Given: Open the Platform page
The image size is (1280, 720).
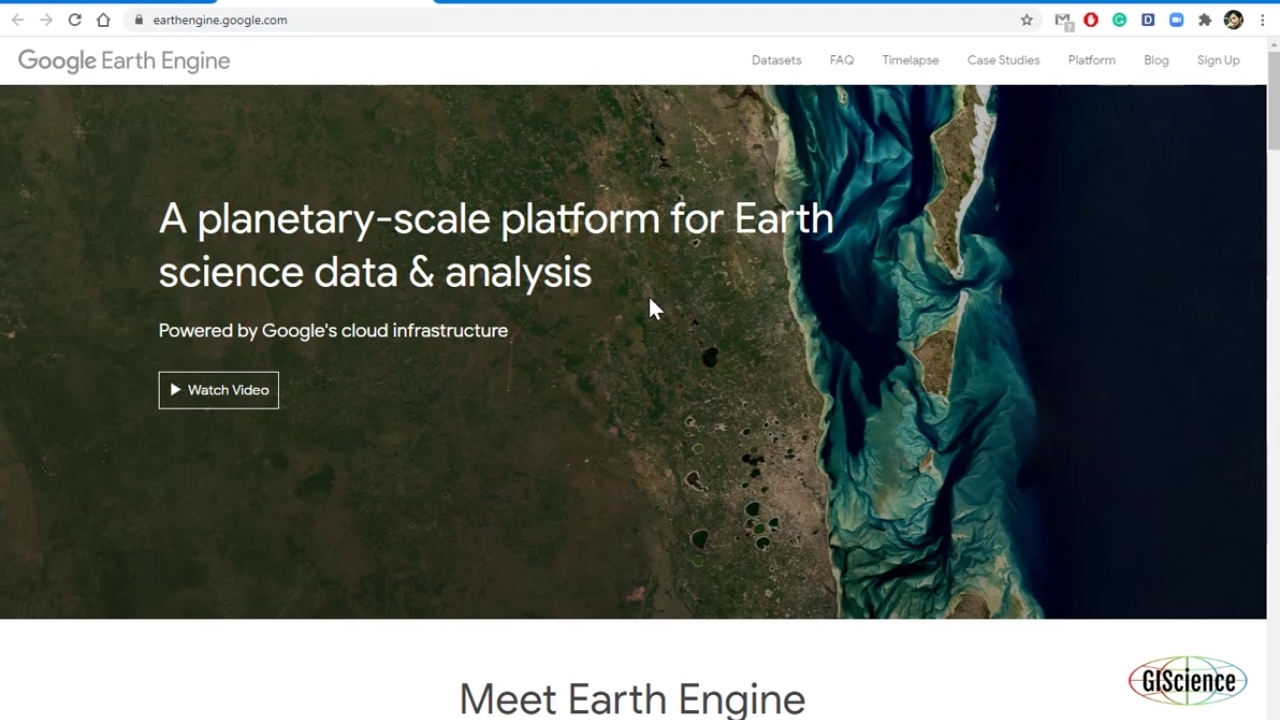Looking at the screenshot, I should [1091, 60].
